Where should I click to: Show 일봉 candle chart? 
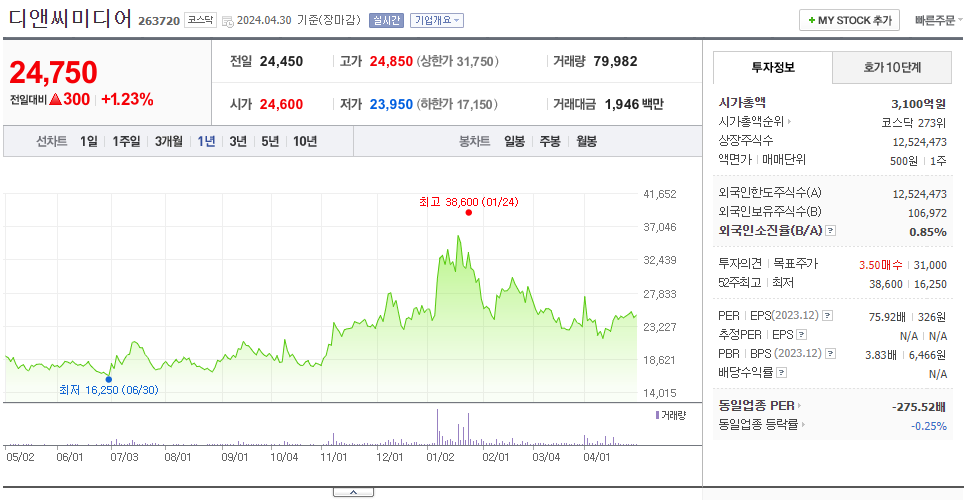point(514,141)
